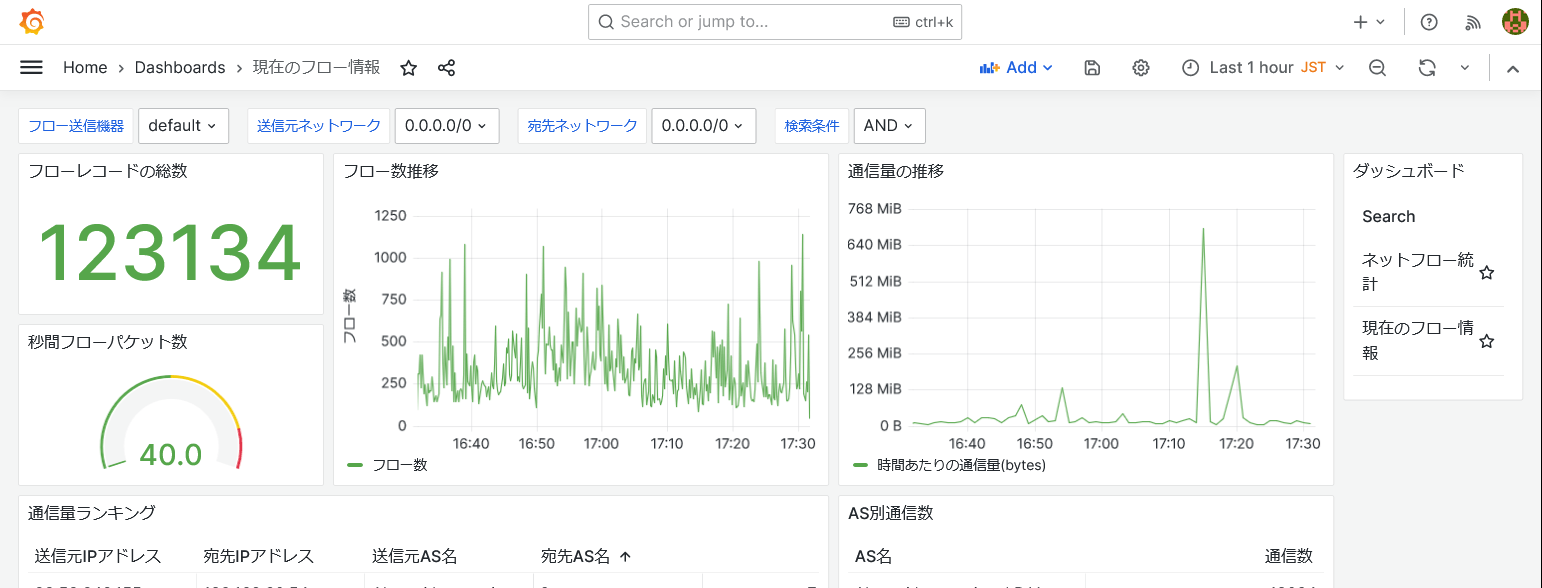Open the 検索条件 AND dropdown
The height and width of the screenshot is (588, 1542).
pos(888,126)
